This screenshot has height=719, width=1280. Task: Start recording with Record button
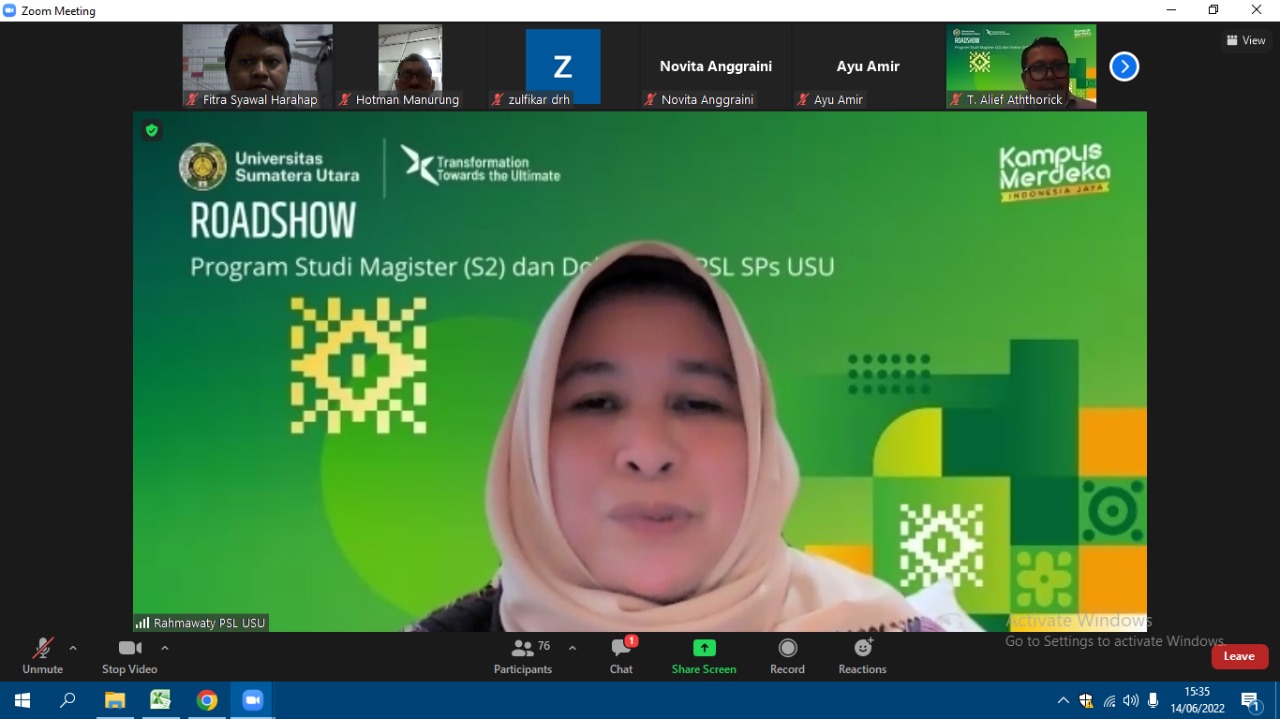click(788, 656)
